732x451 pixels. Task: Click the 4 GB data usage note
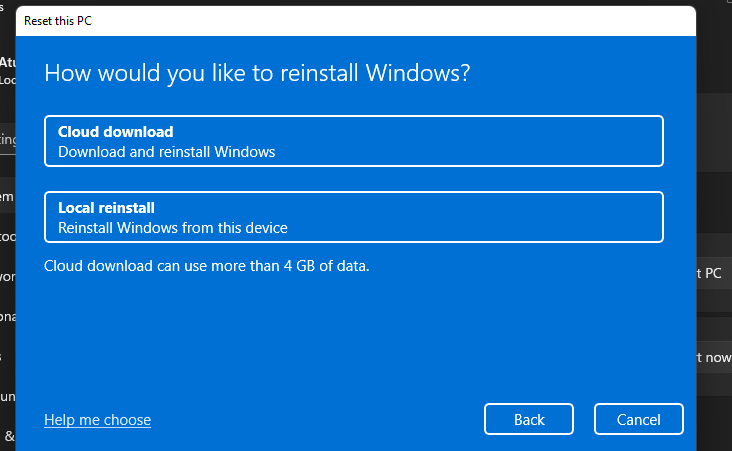(x=207, y=267)
